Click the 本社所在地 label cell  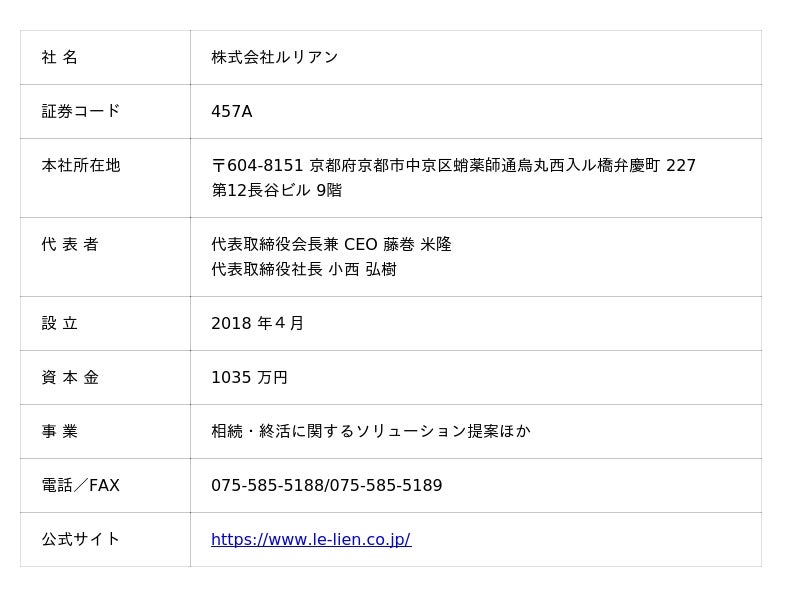point(81,166)
